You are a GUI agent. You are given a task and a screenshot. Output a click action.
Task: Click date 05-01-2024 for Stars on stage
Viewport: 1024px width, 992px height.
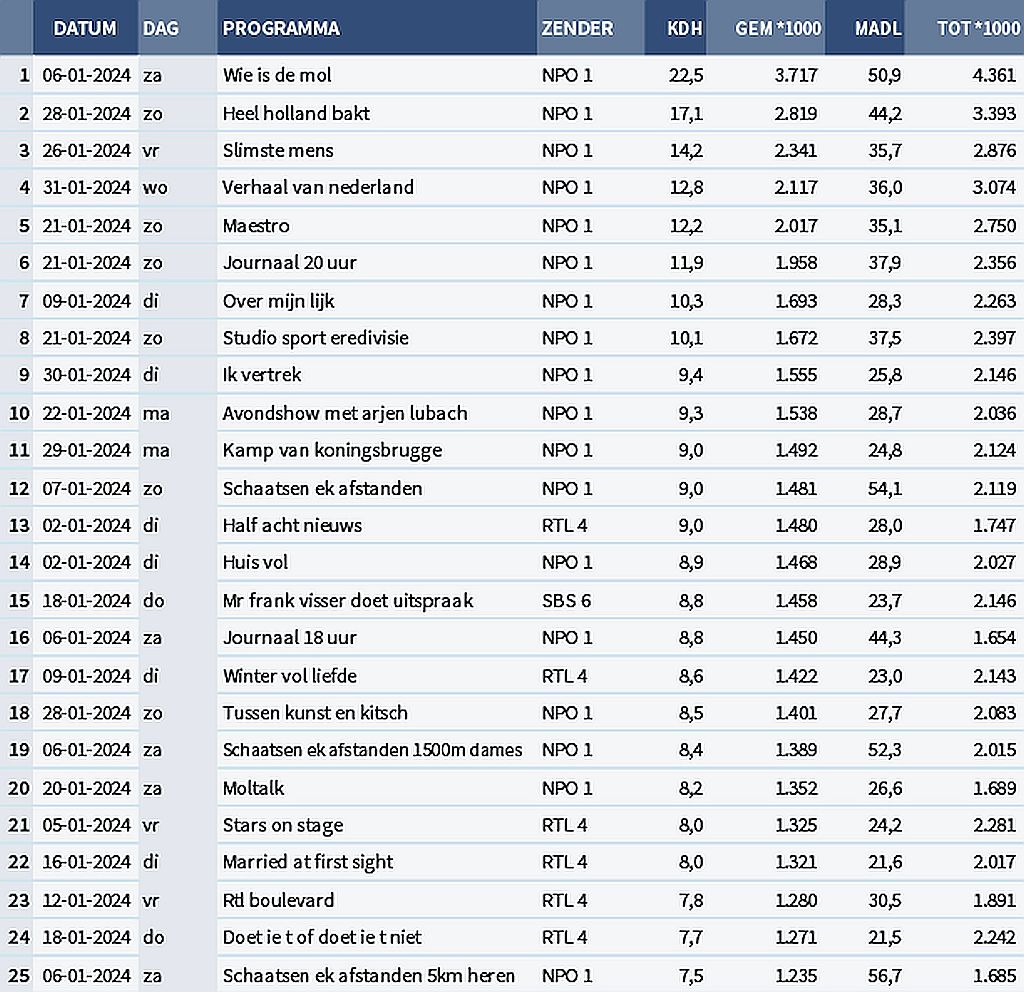click(x=86, y=825)
